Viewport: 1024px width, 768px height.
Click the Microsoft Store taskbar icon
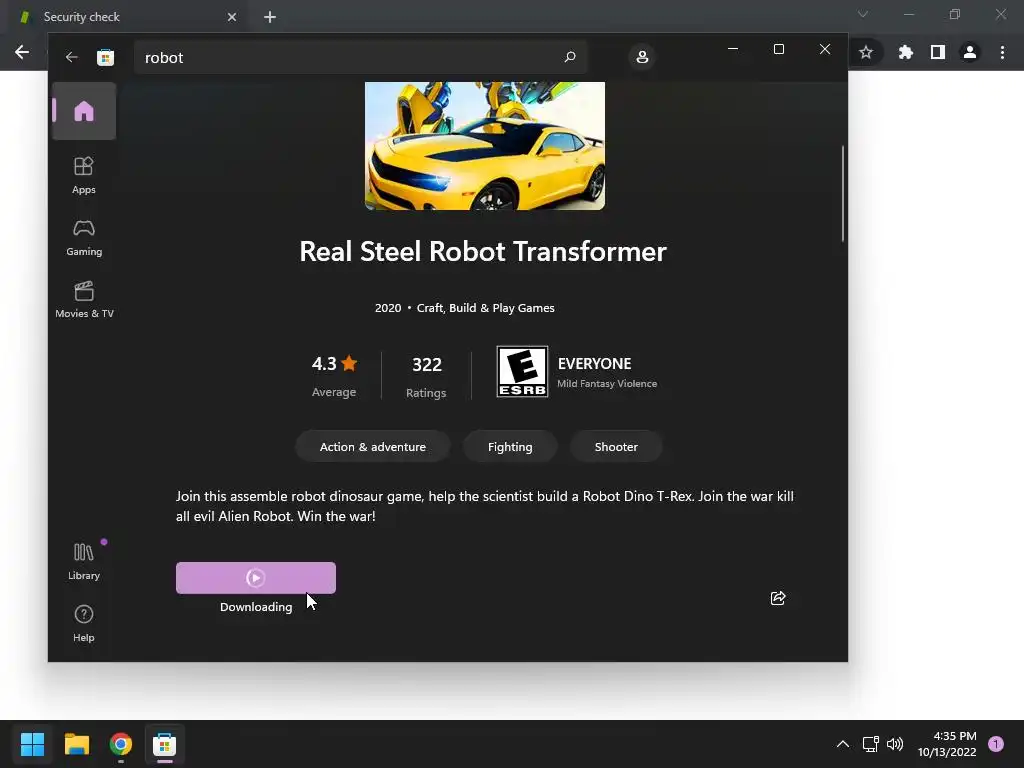click(165, 744)
